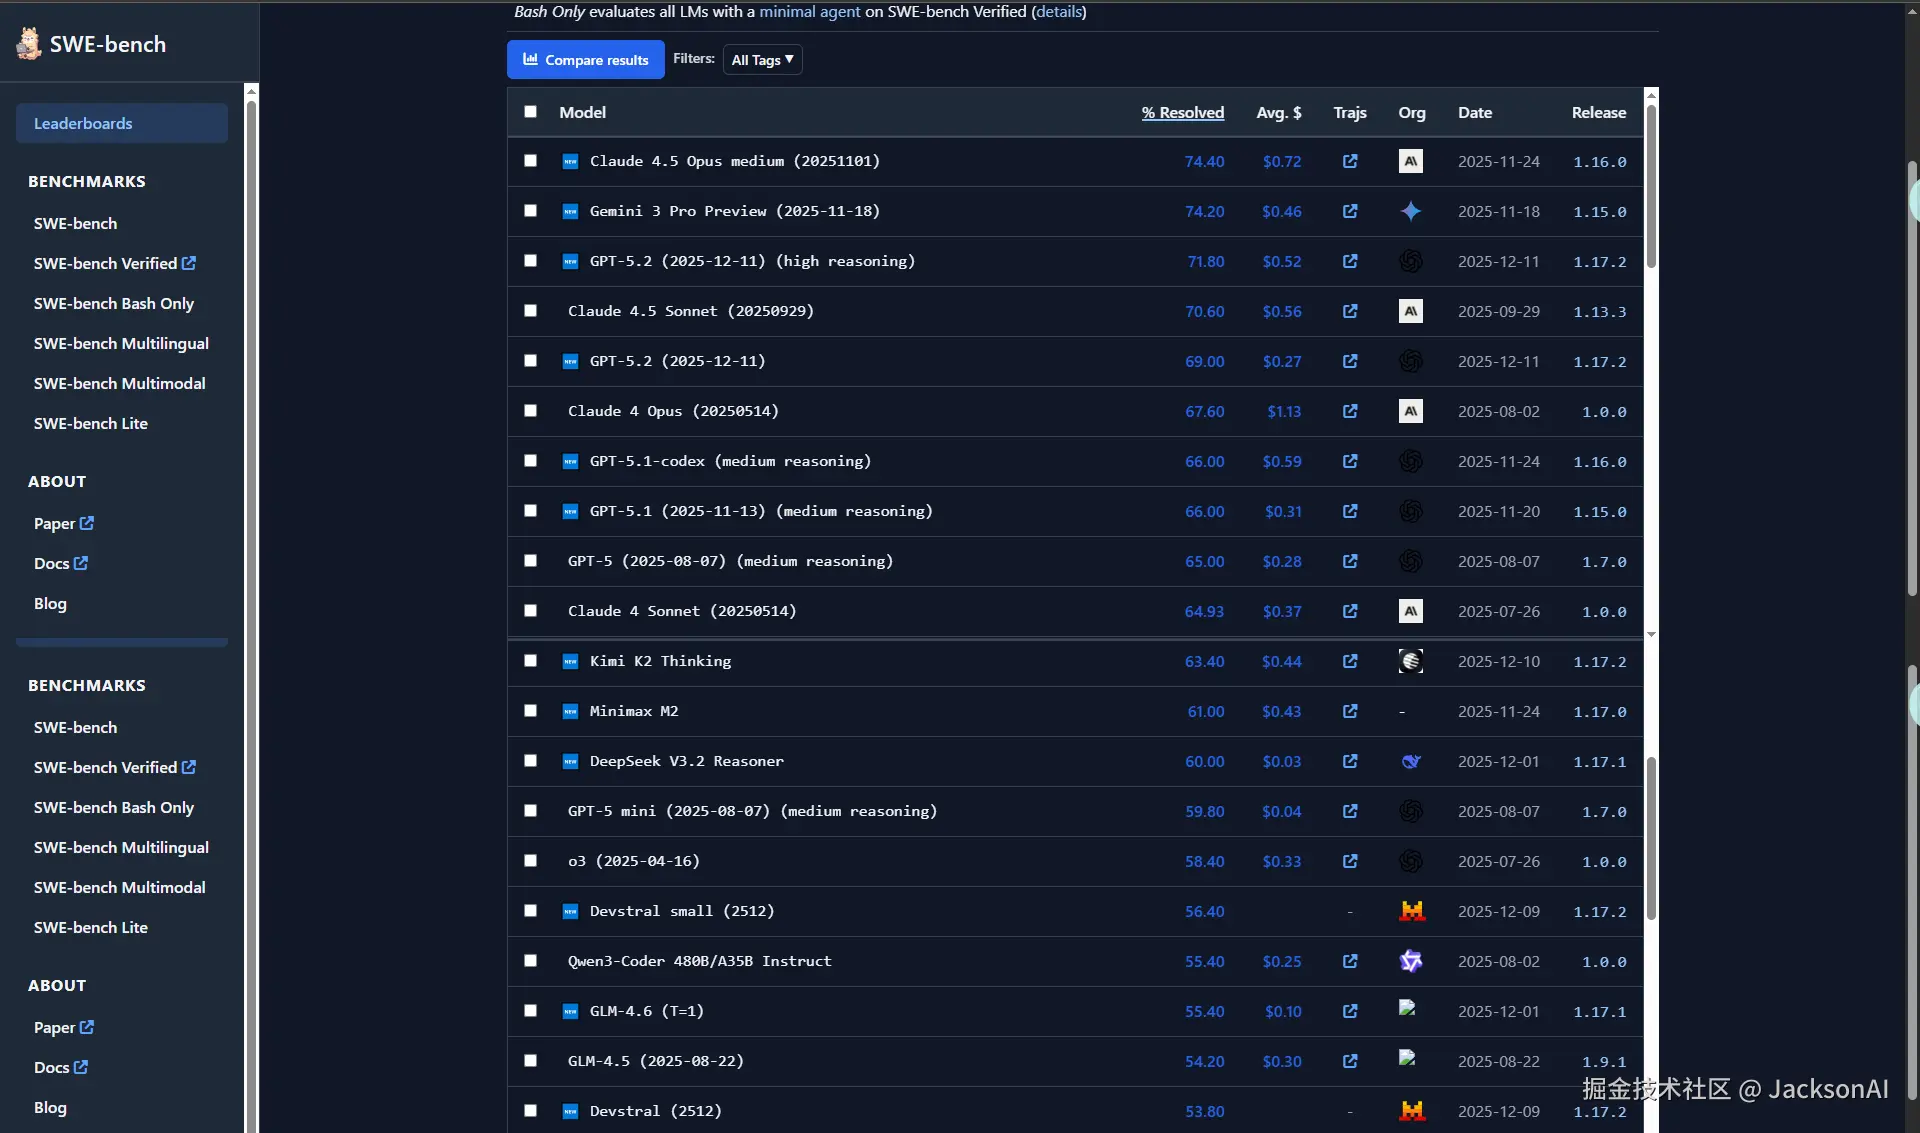The height and width of the screenshot is (1133, 1920).
Task: Open trajectories icon for o3 (2025-04-16)
Action: click(x=1350, y=861)
